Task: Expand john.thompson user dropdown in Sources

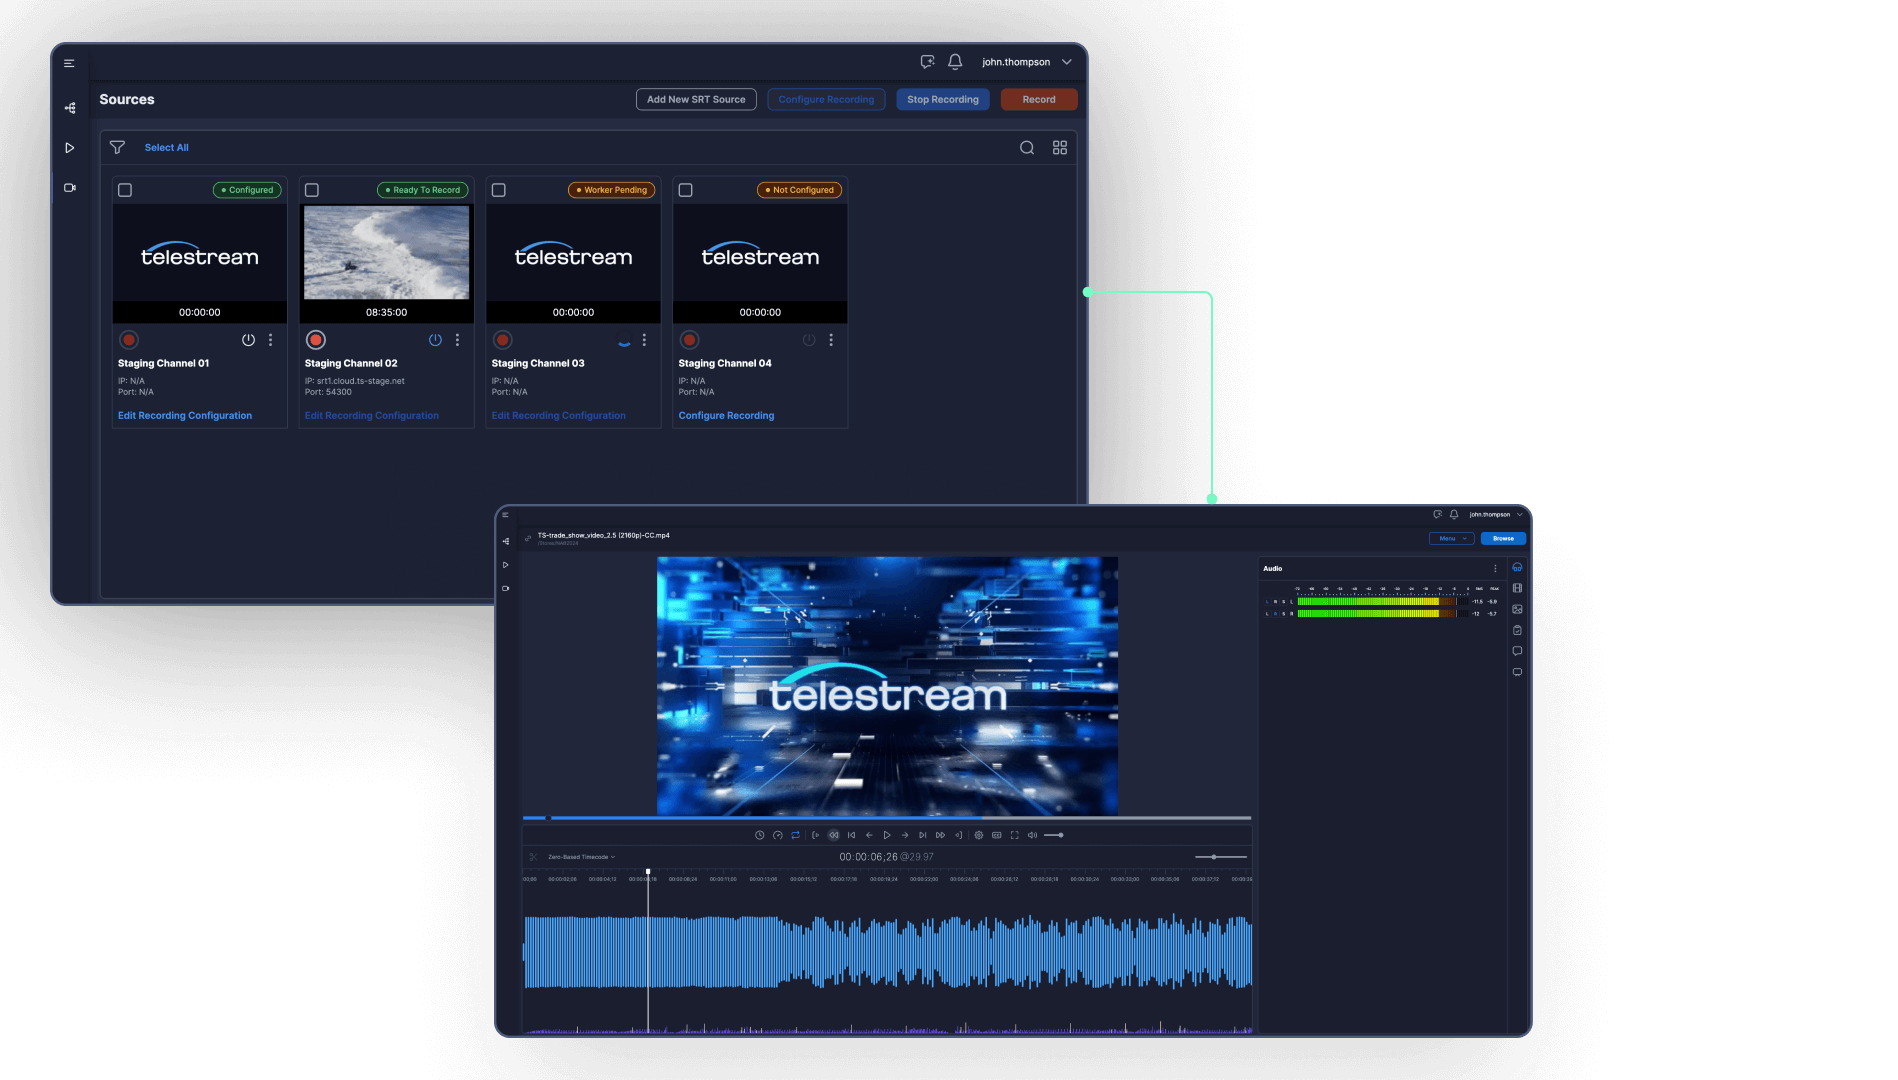Action: (1067, 62)
